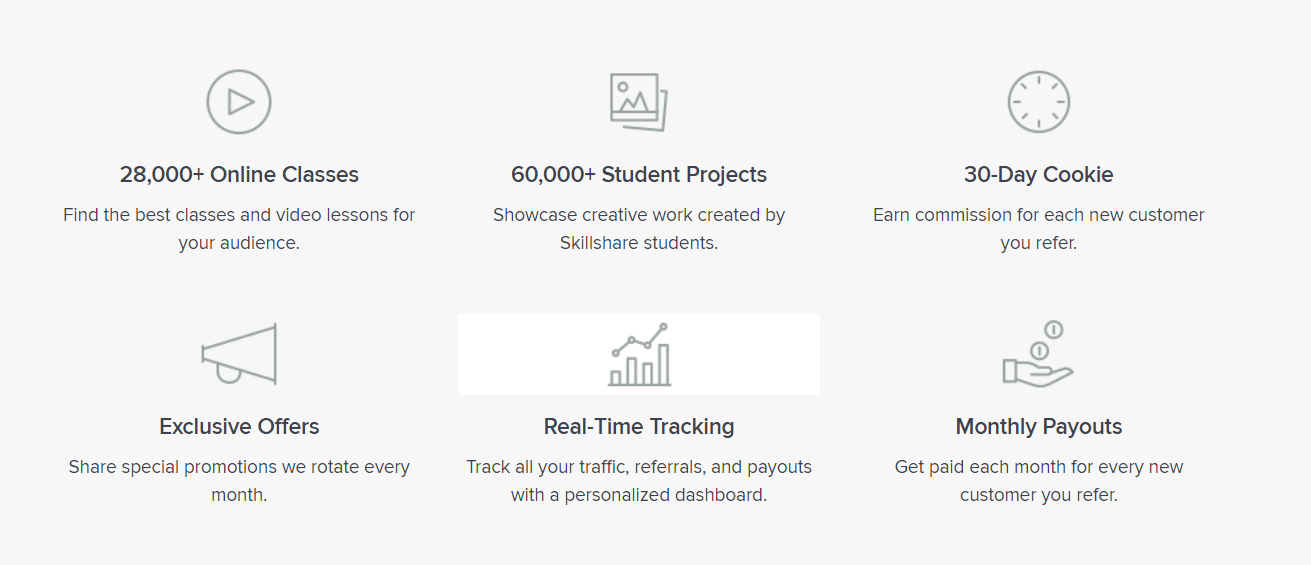1311x565 pixels.
Task: Click the clock icon above 30-Day Cookie
Action: 1039,102
